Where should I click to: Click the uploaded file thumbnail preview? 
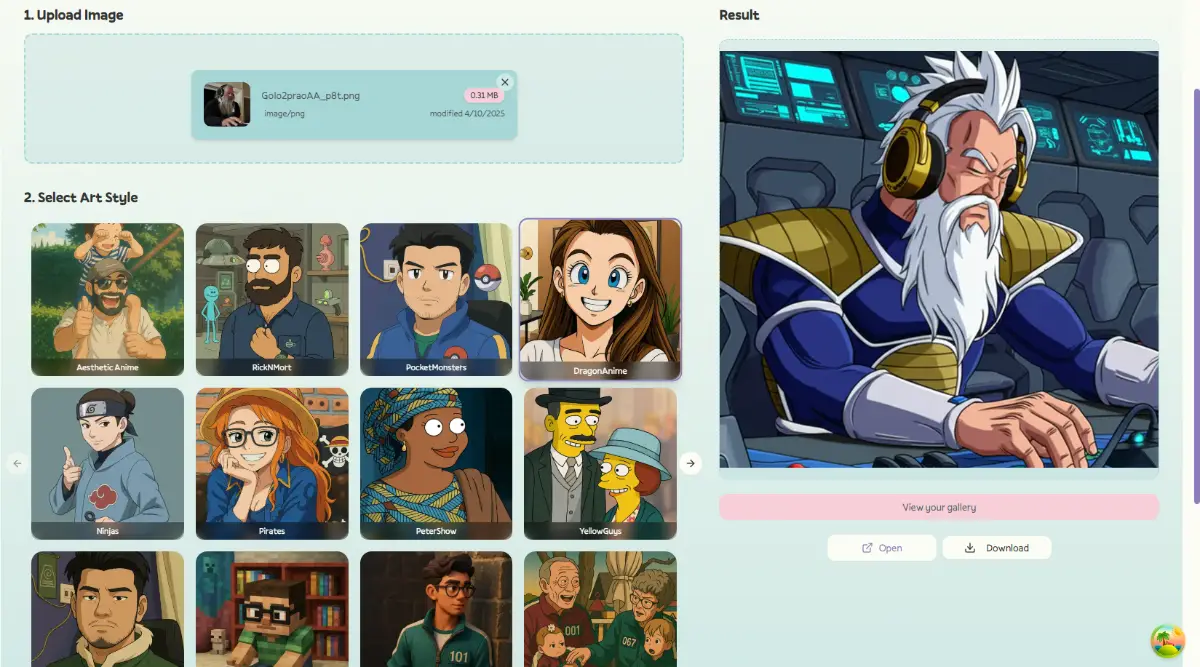227,104
